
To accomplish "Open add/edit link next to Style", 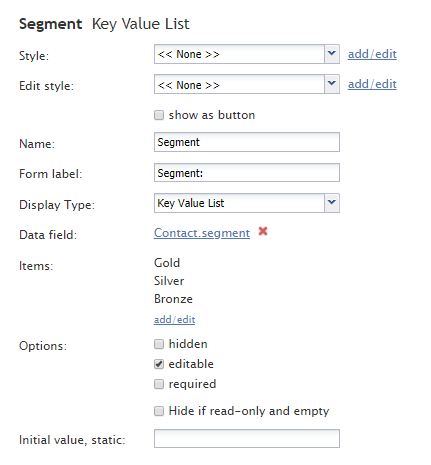I will [372, 54].
